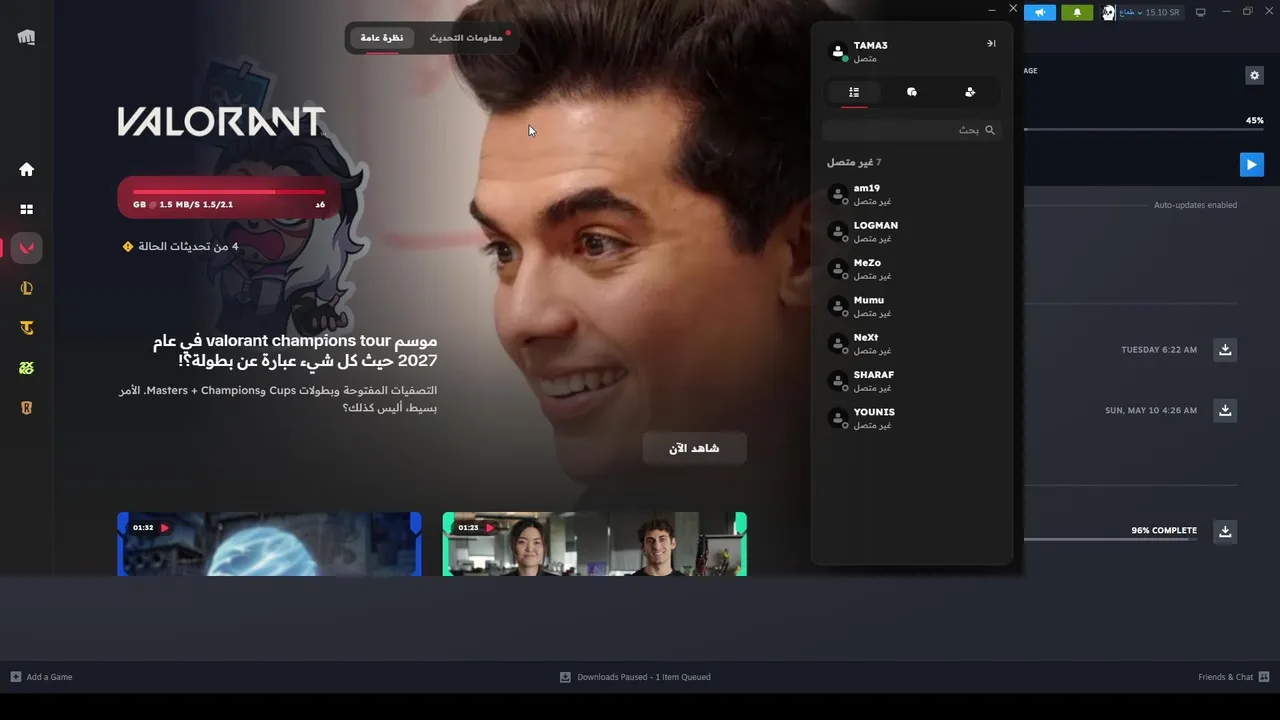The width and height of the screenshot is (1280, 720).
Task: Open the '4 من تحديثات الحالة' status link
Action: [180, 246]
